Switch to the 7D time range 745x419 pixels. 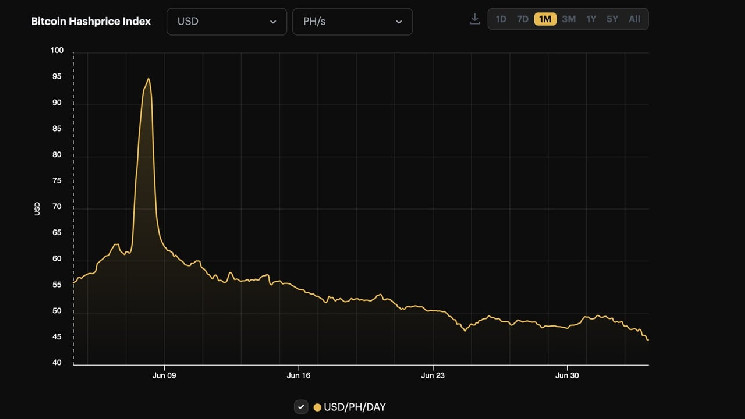523,19
